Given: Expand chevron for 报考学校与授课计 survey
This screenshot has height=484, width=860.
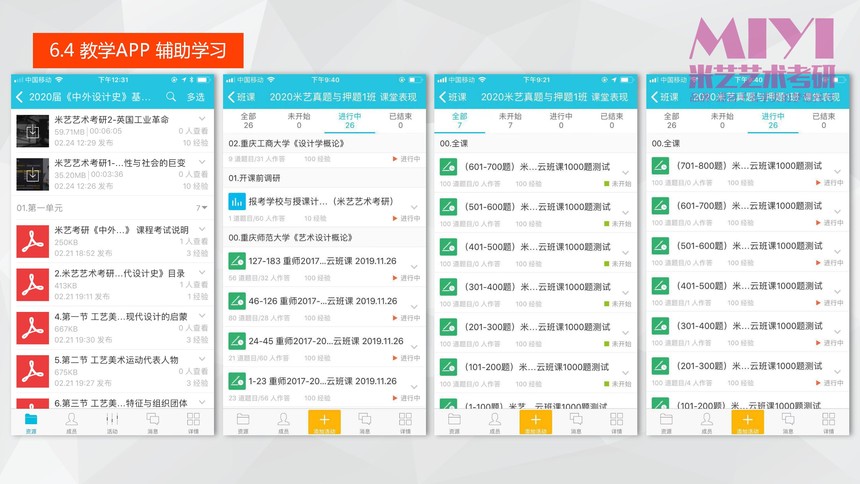Looking at the screenshot, I should (x=414, y=207).
